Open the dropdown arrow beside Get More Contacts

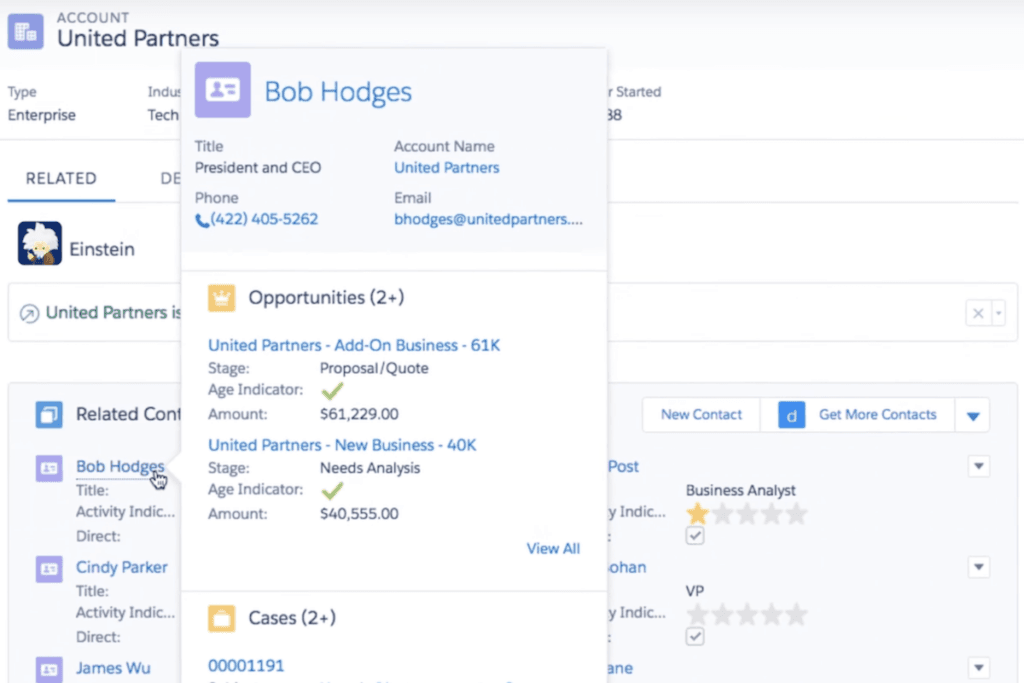tap(973, 415)
